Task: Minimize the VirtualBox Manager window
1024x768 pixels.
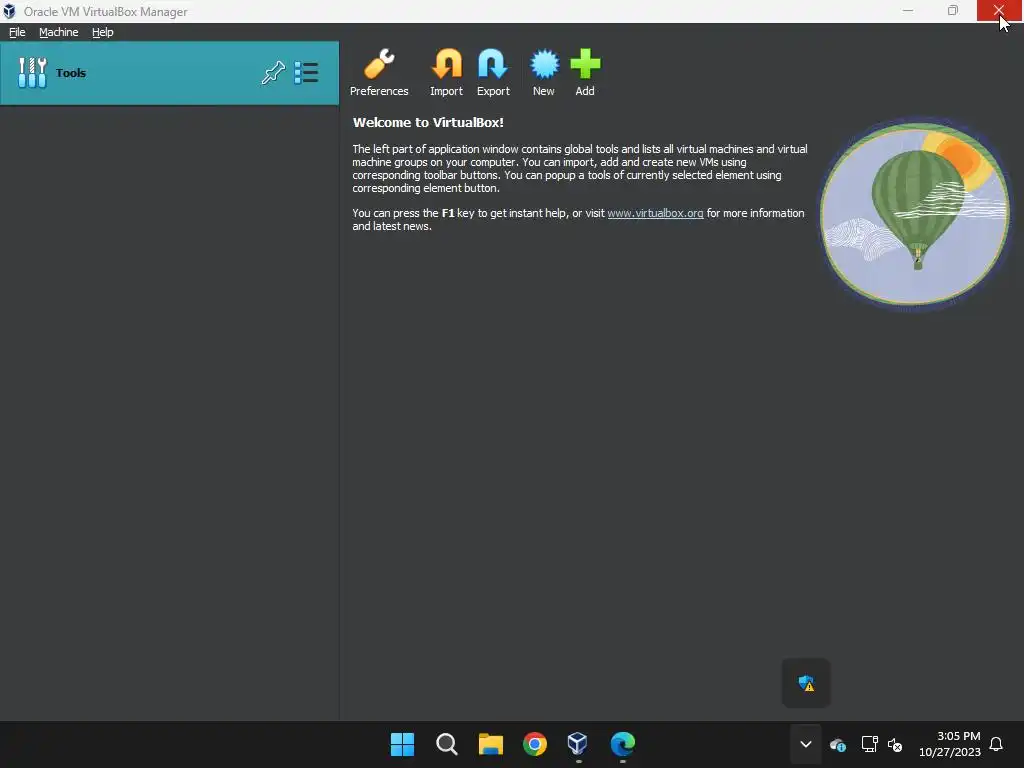Action: 908,10
